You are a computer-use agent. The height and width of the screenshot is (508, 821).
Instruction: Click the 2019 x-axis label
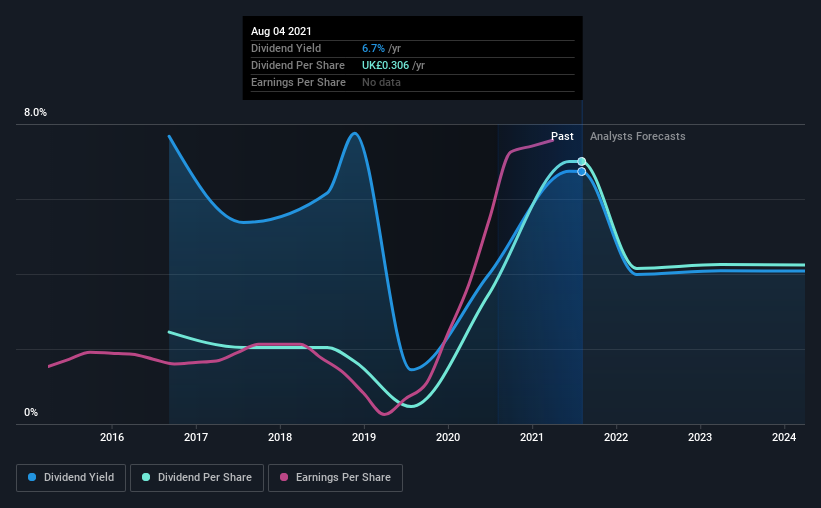(364, 437)
